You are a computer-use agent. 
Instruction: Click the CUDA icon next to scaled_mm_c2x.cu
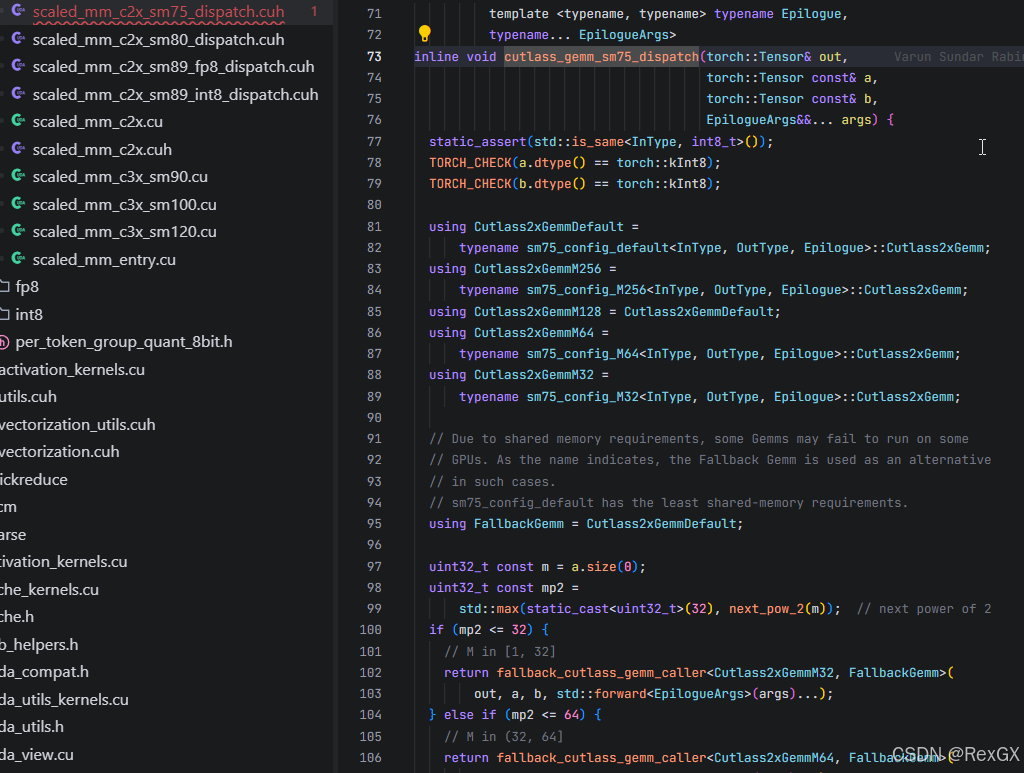(19, 121)
